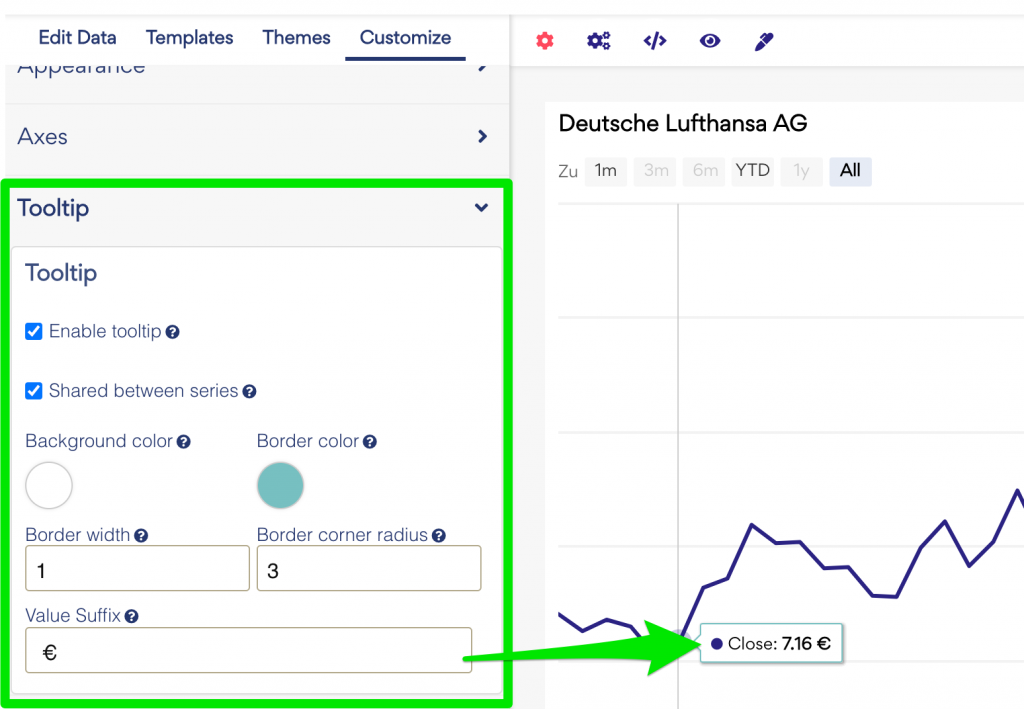1024x709 pixels.
Task: Collapse the Tooltip section chevron
Action: coord(481,208)
